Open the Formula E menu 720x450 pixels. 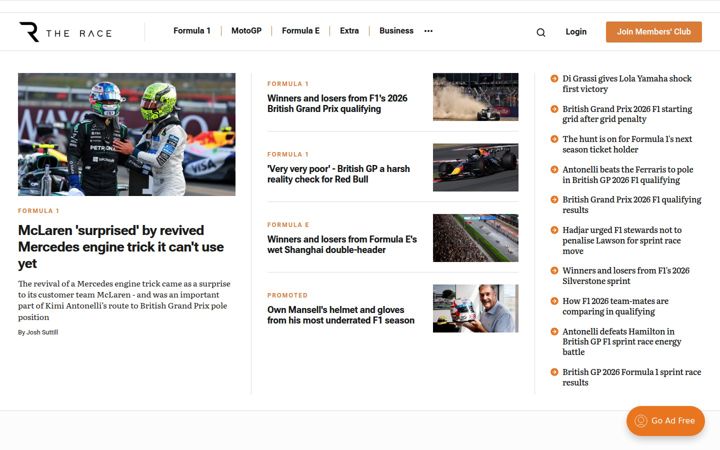click(301, 31)
